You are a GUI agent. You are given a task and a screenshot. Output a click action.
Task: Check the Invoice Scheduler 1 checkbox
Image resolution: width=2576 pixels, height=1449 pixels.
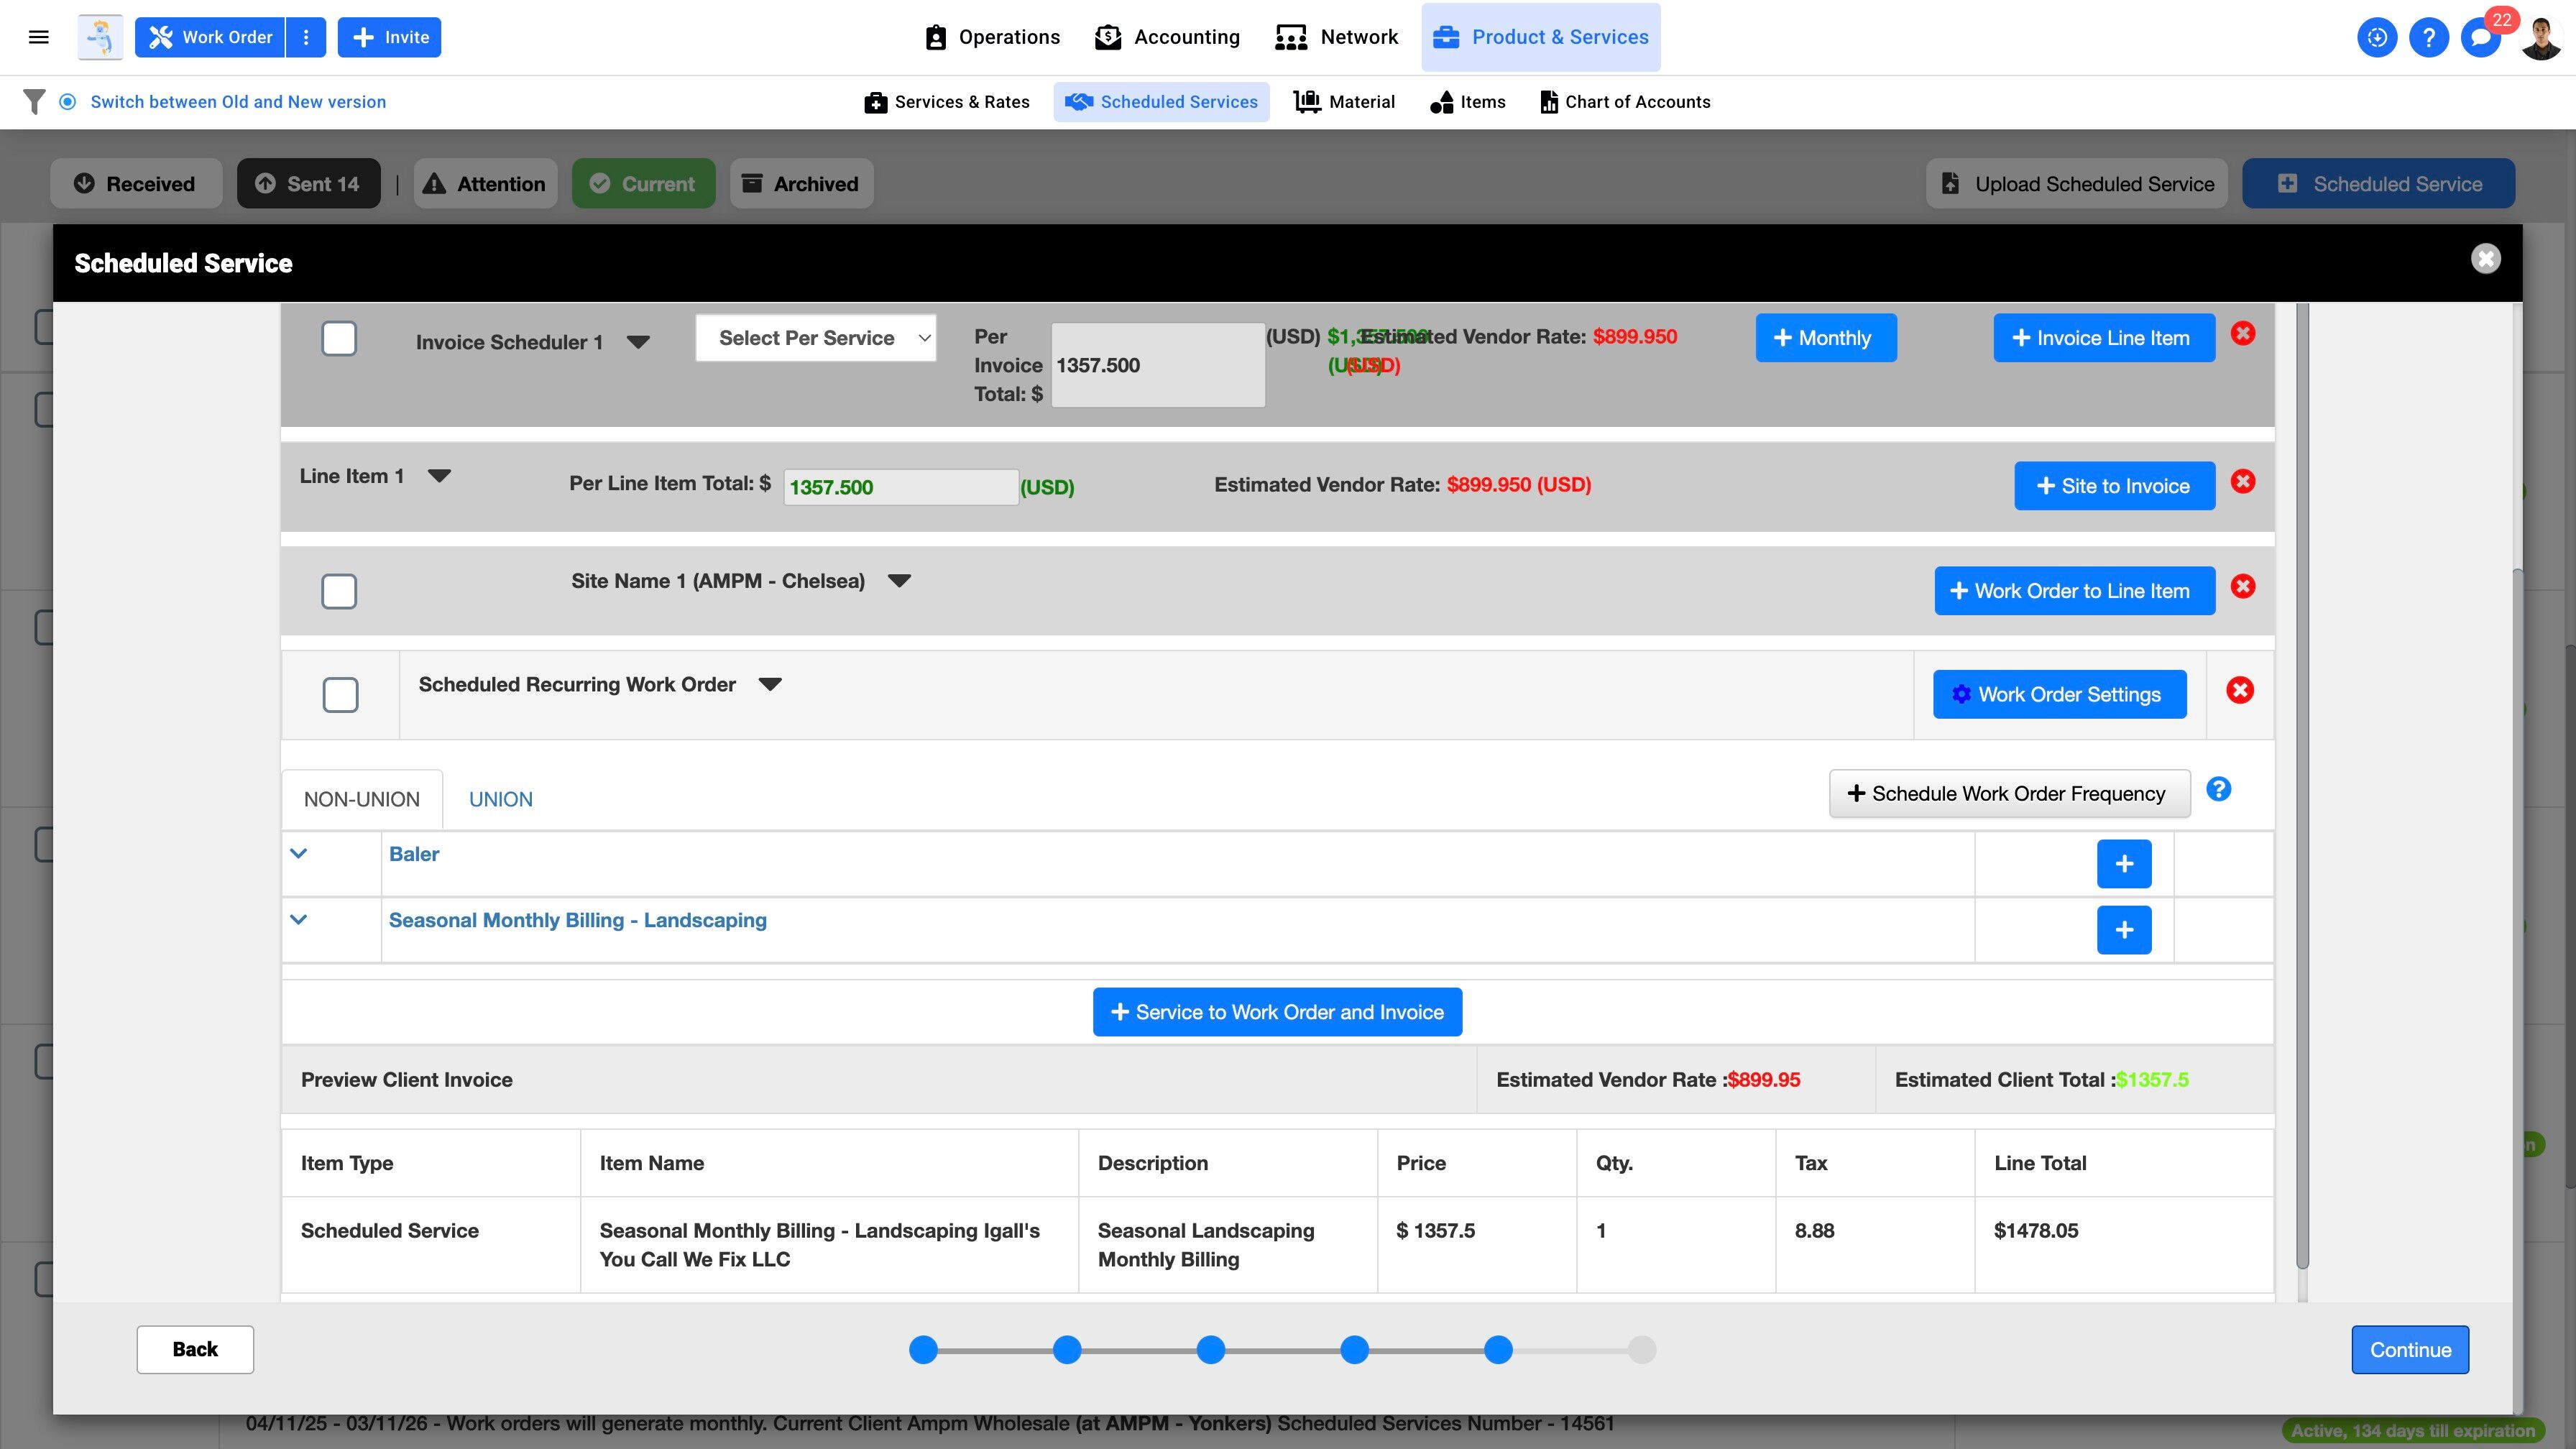[339, 339]
